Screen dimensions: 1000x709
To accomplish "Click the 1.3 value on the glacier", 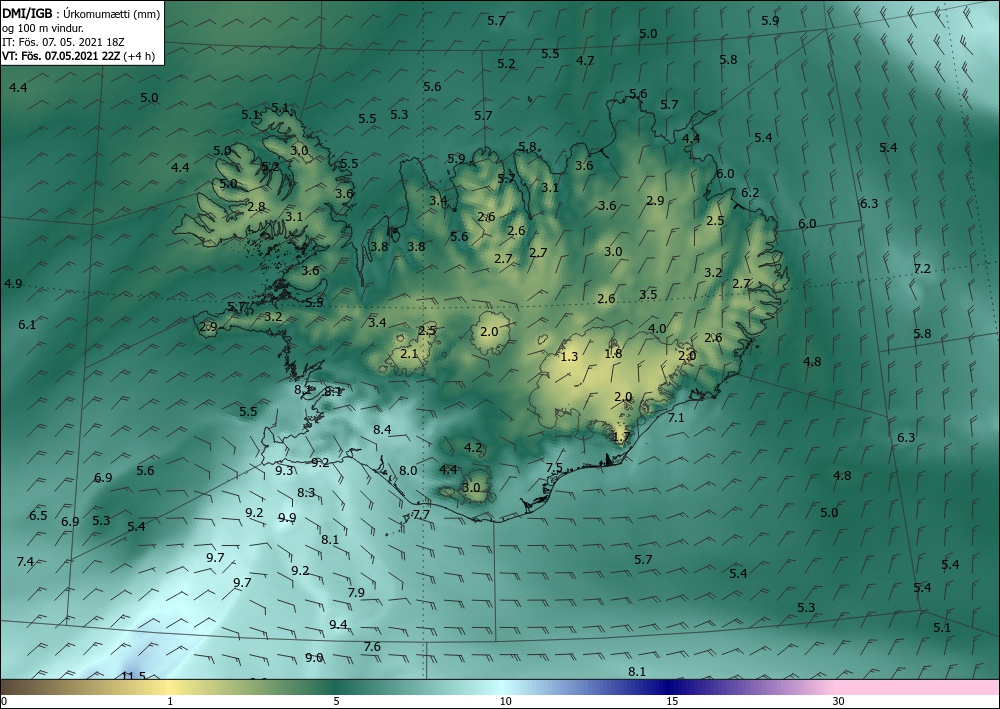I will point(569,356).
